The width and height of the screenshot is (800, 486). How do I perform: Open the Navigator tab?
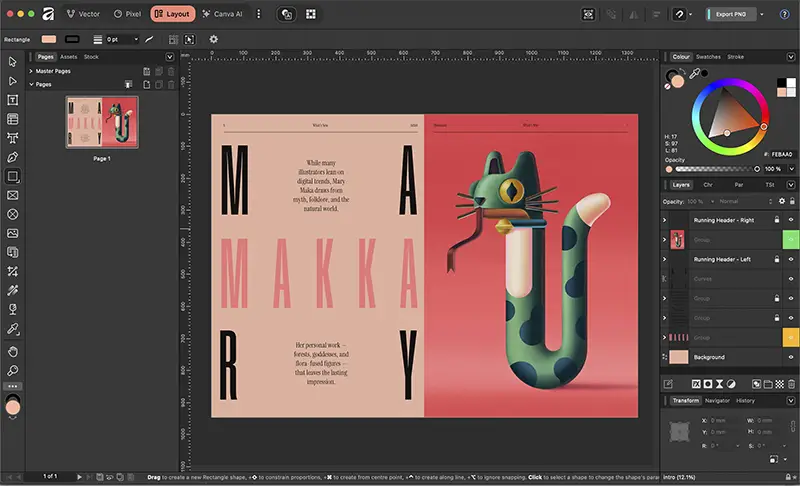coord(717,400)
